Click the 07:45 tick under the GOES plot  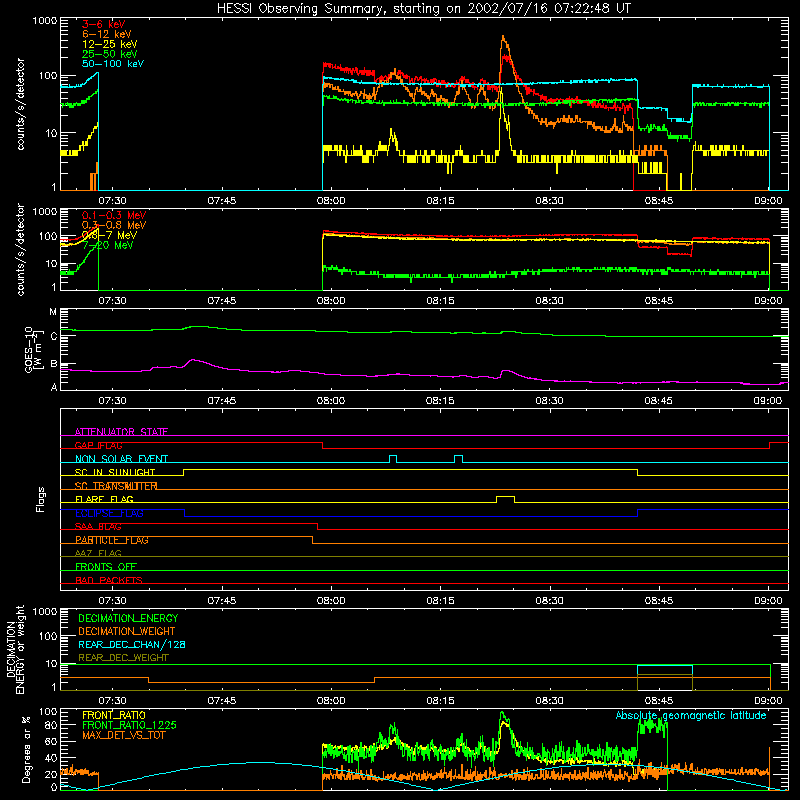point(221,401)
